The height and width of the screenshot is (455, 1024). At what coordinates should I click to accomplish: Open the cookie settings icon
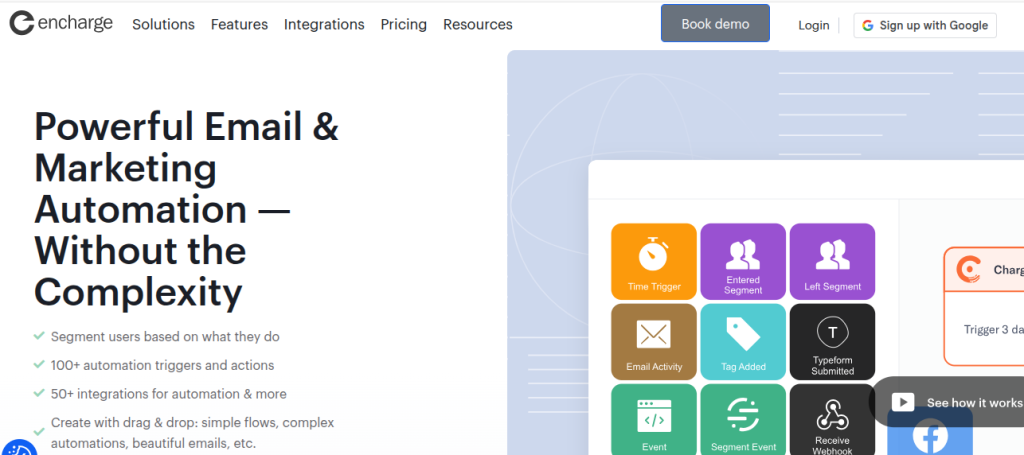(18, 448)
